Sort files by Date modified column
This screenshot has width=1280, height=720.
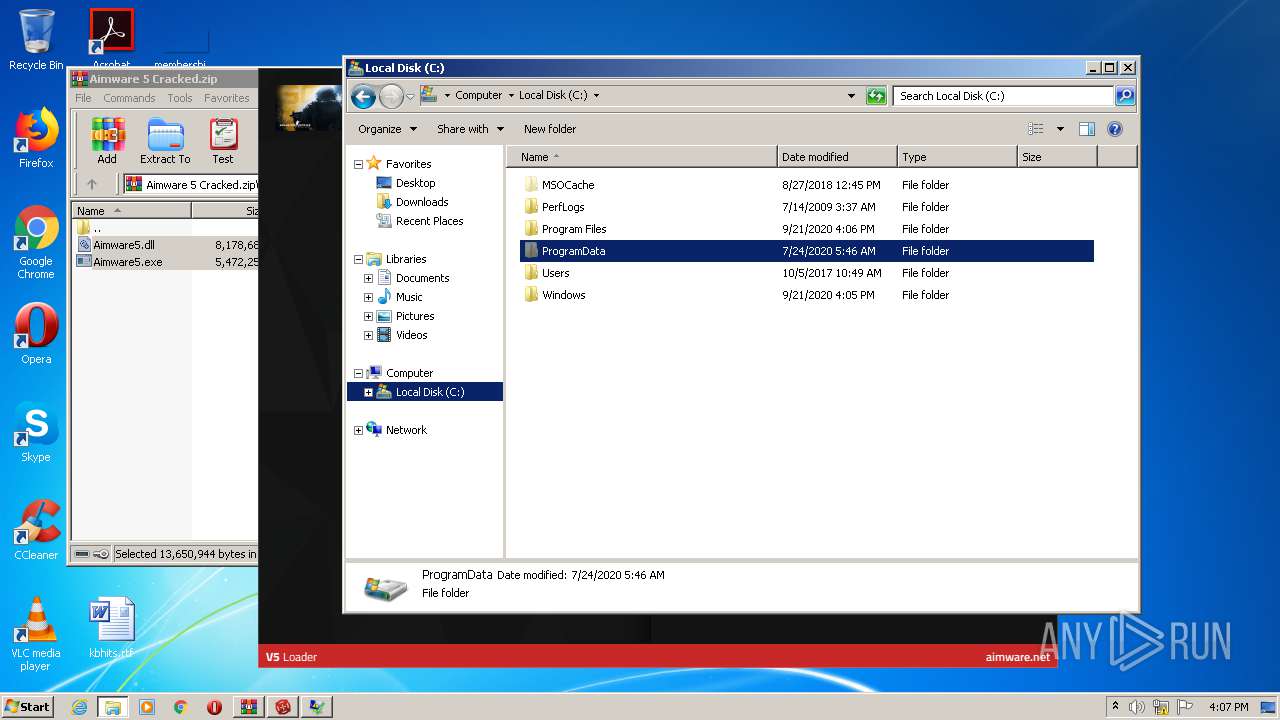tap(837, 157)
